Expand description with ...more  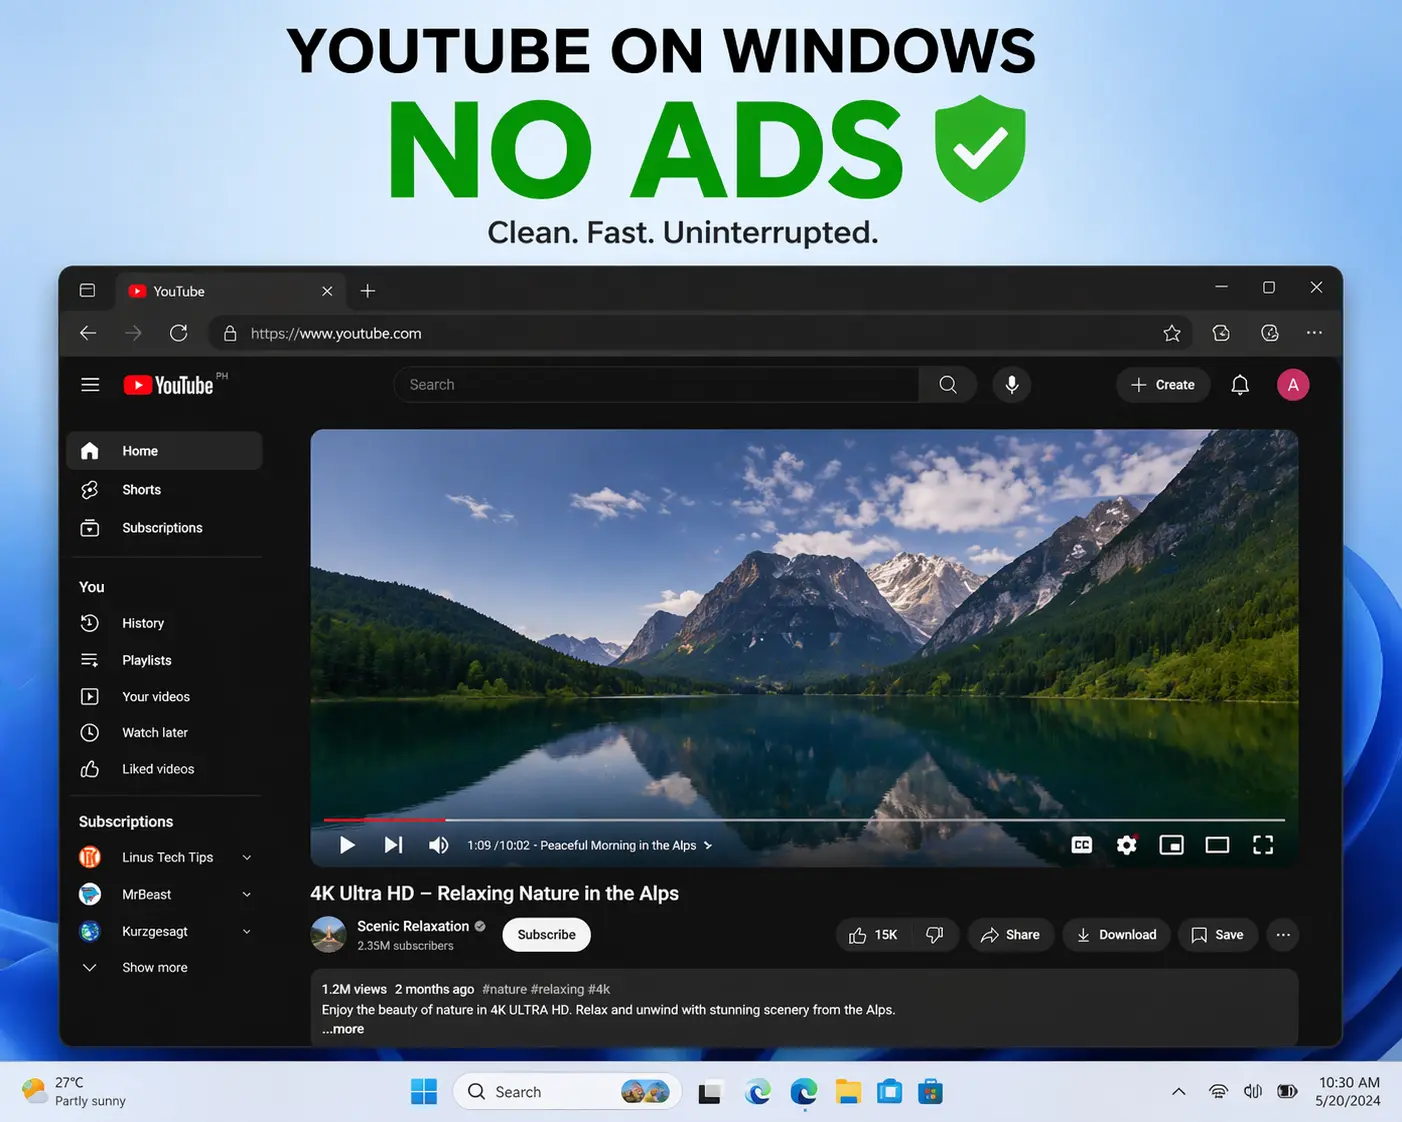(343, 1029)
